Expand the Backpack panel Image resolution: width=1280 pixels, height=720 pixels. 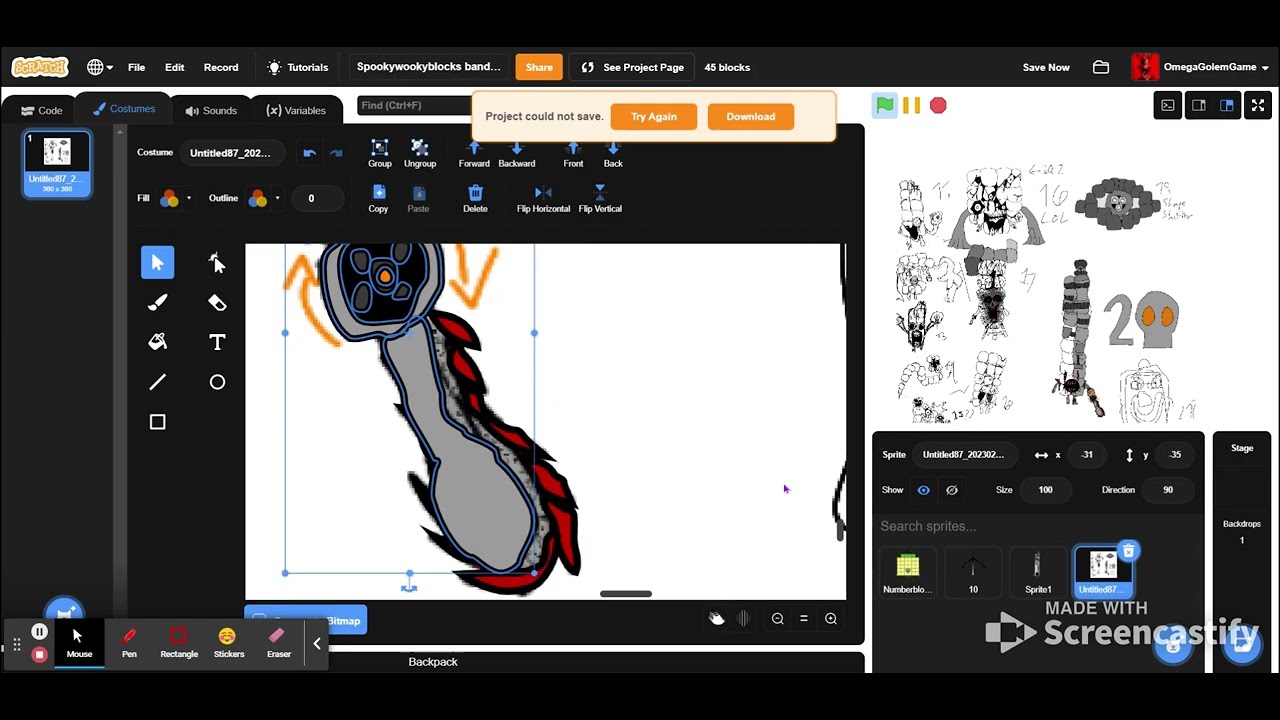(432, 662)
